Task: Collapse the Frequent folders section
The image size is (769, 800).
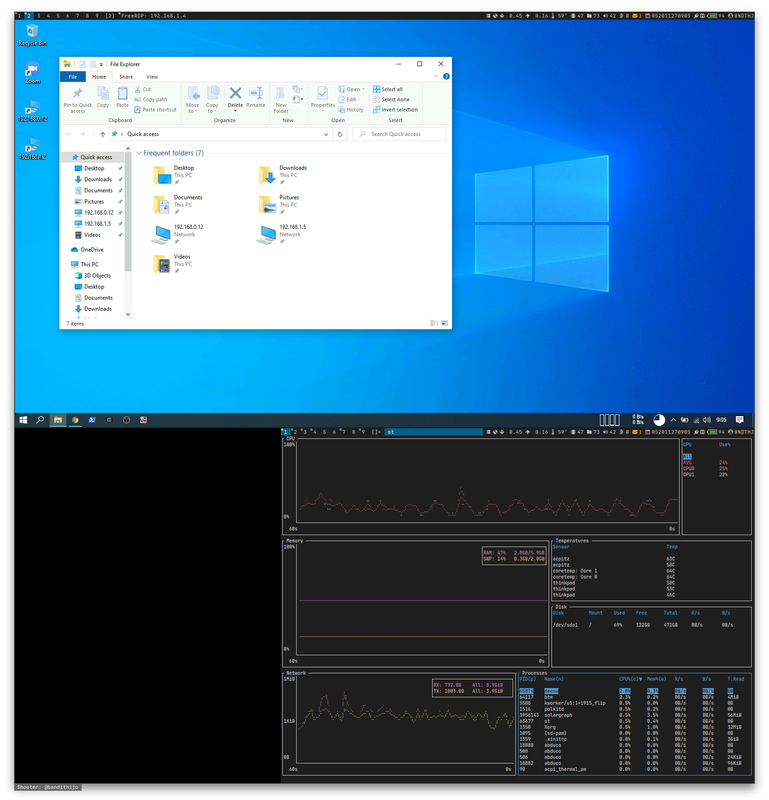Action: [139, 153]
